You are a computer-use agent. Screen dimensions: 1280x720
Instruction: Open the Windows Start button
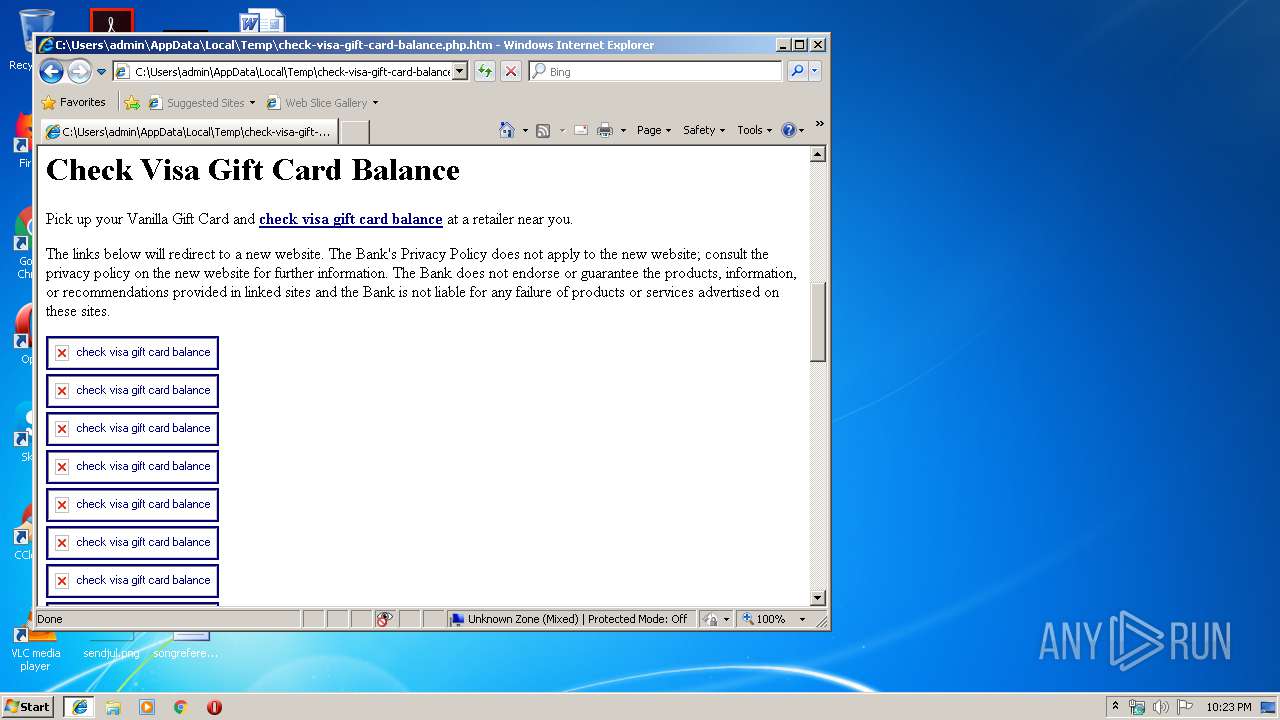(28, 706)
